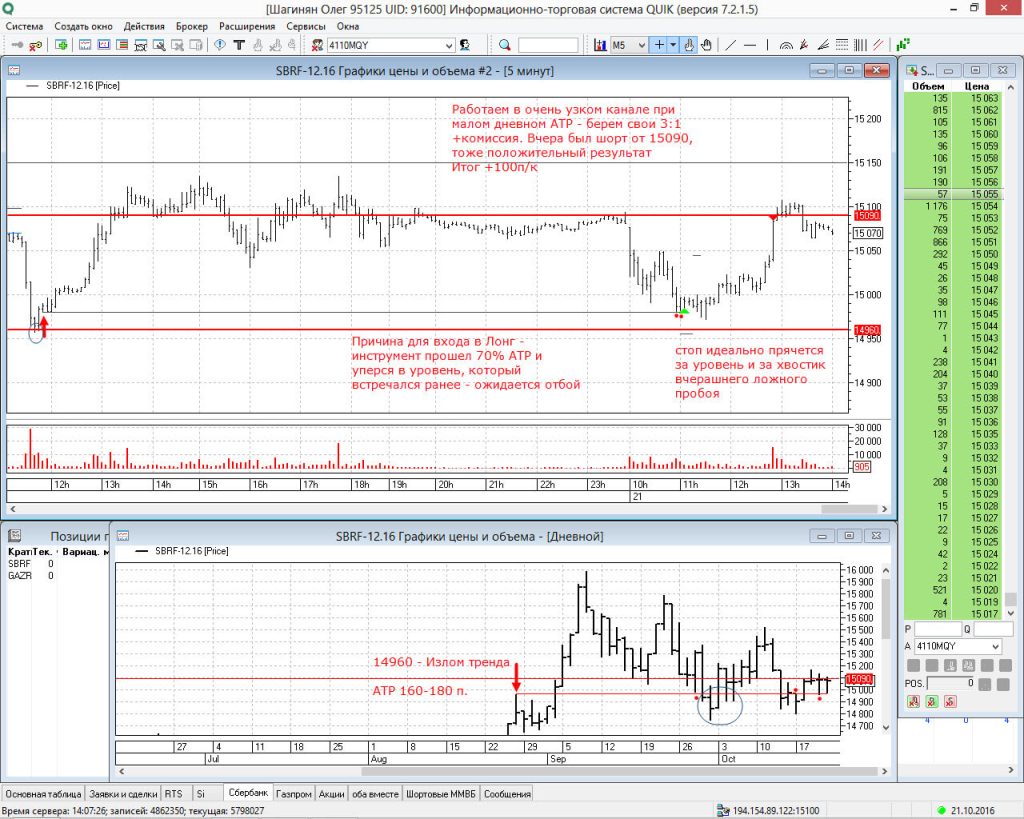Open the Брокер menu

click(x=191, y=26)
